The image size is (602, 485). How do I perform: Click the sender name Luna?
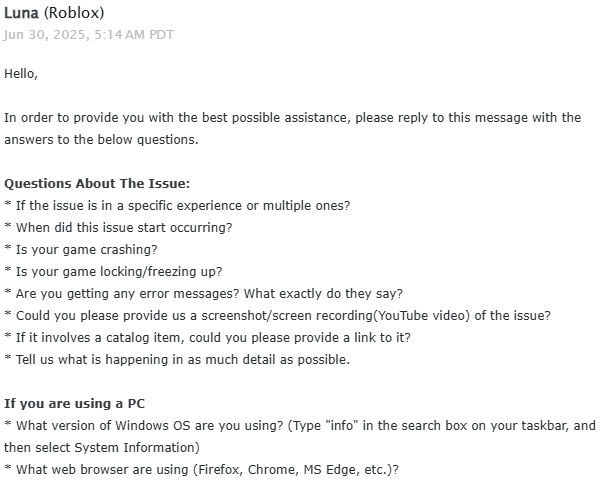[22, 13]
